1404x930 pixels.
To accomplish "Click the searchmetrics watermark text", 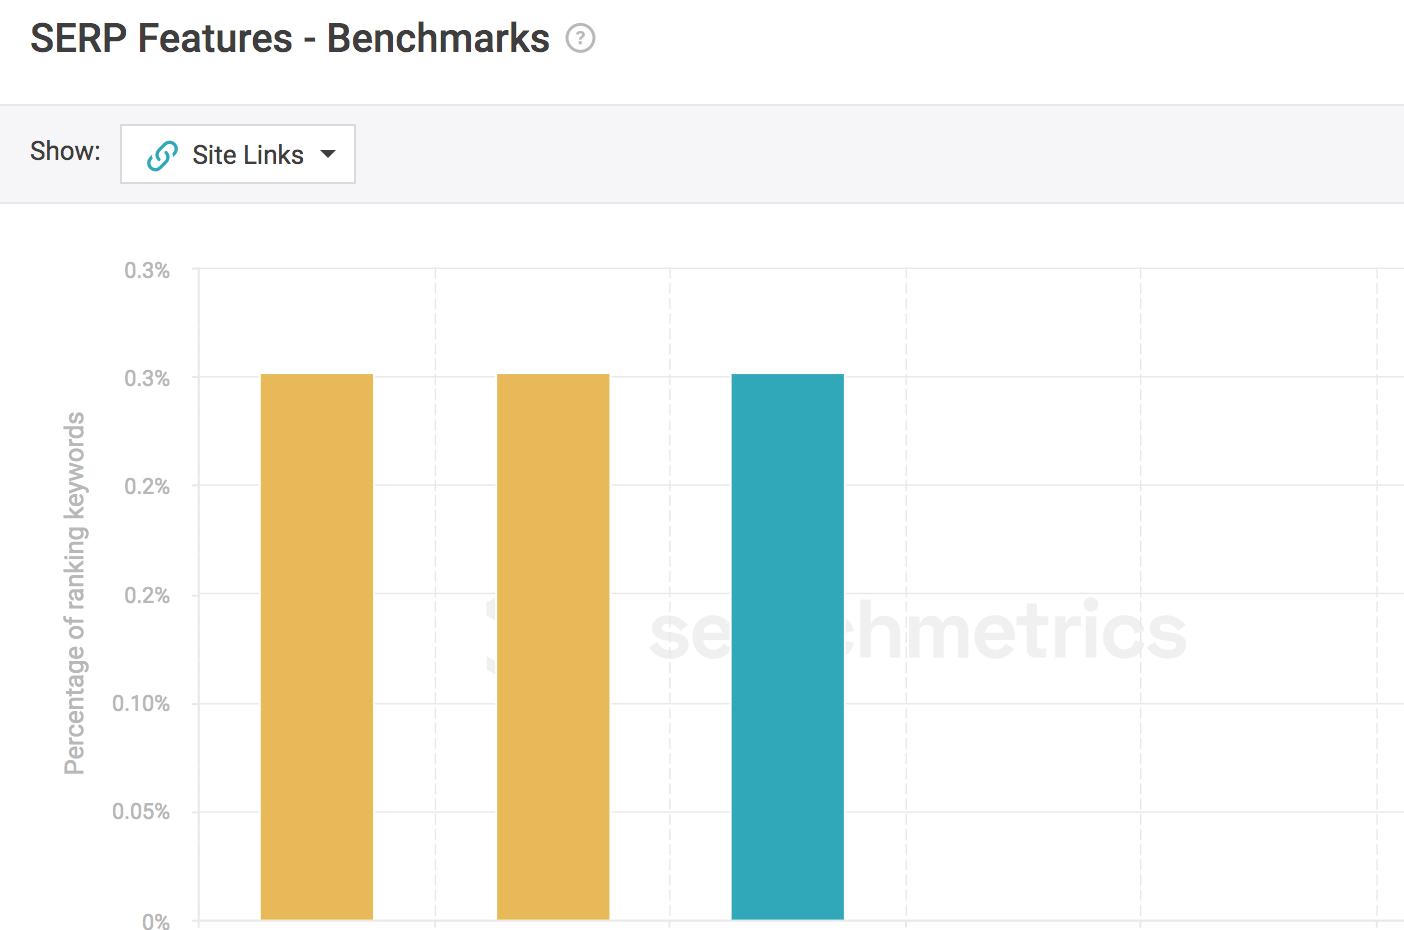I will 917,631.
